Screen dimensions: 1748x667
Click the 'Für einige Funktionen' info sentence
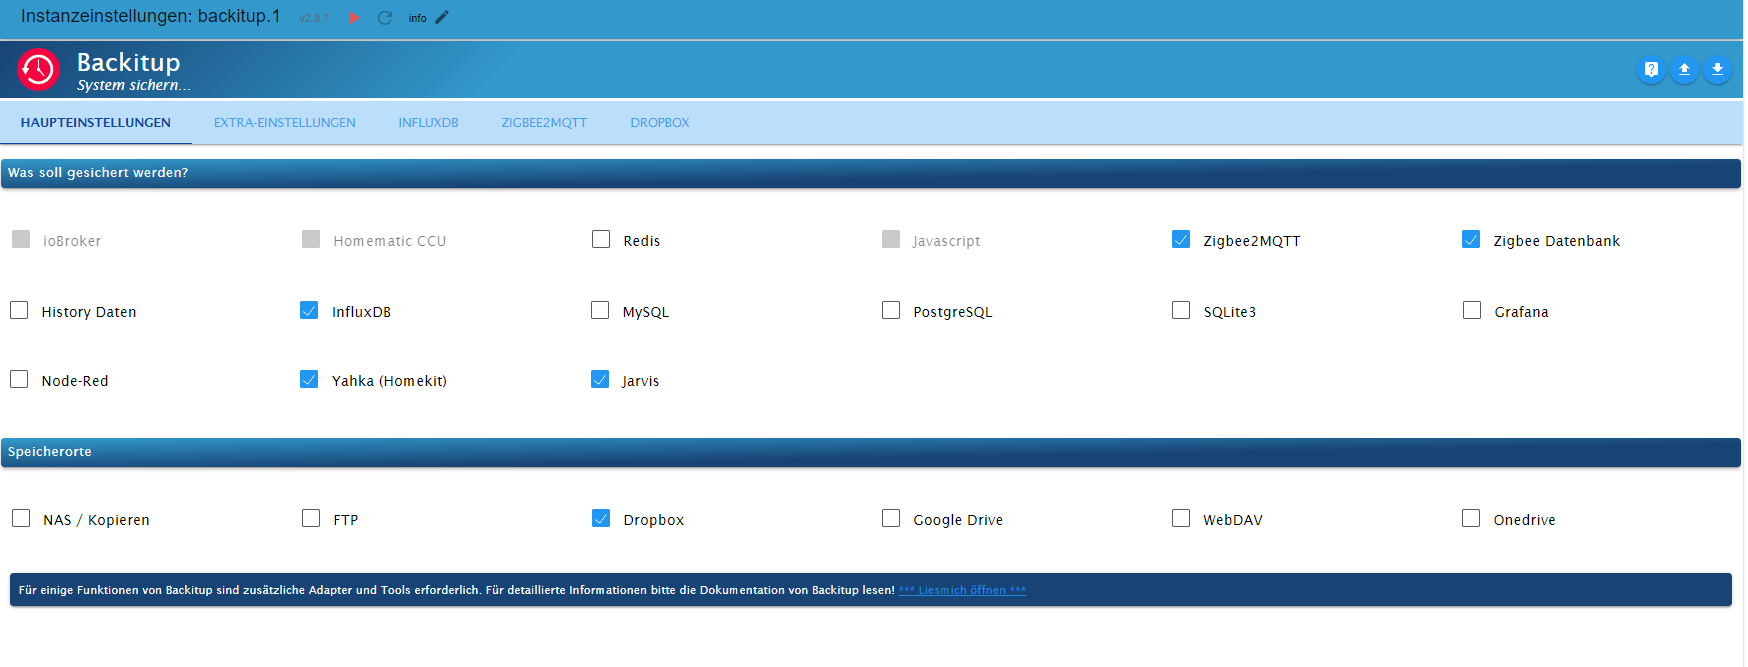pos(456,590)
